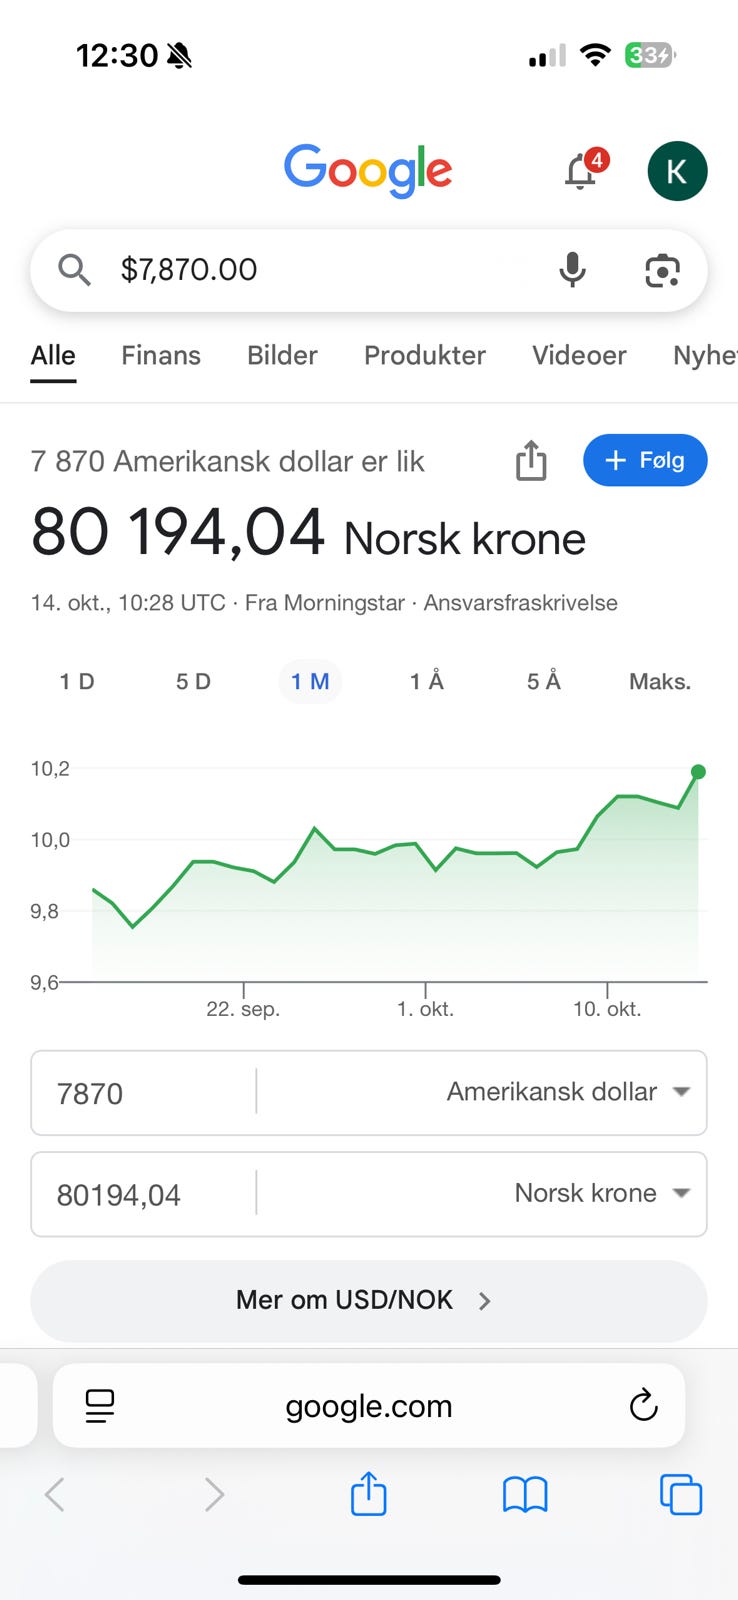Image resolution: width=738 pixels, height=1600 pixels.
Task: Reload the google.com page
Action: (643, 1405)
